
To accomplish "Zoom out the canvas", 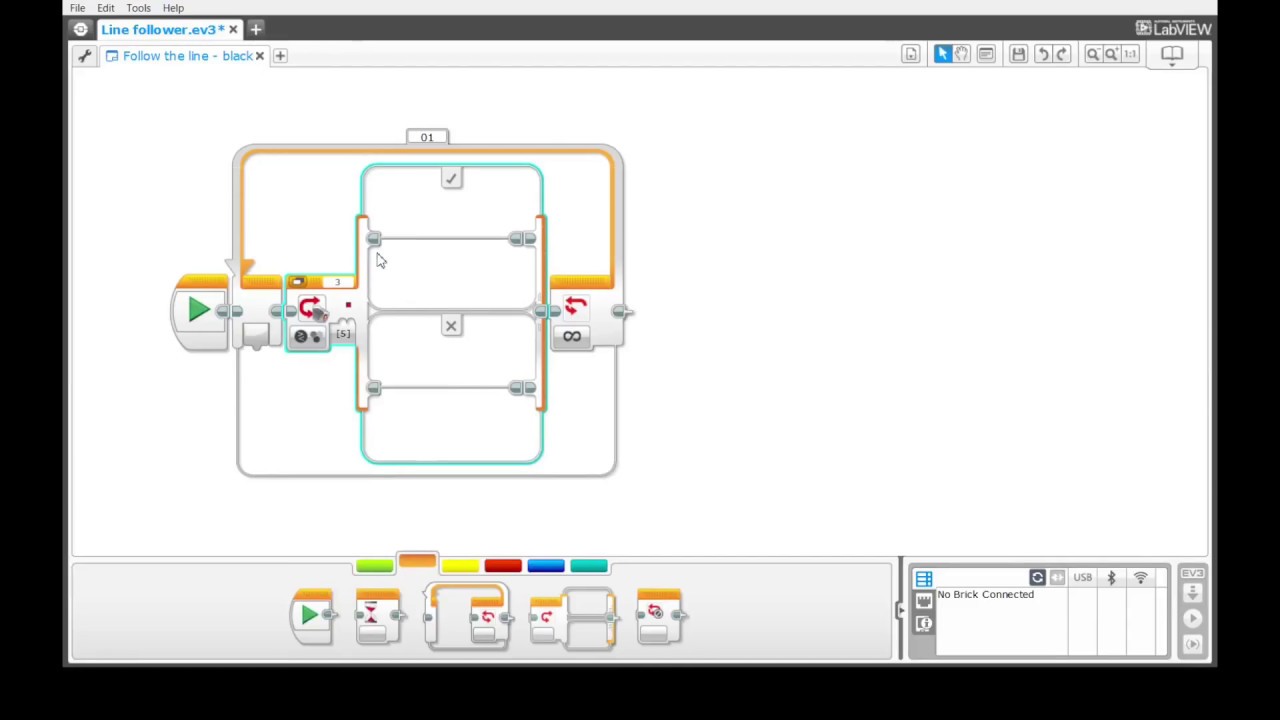I will [1093, 54].
